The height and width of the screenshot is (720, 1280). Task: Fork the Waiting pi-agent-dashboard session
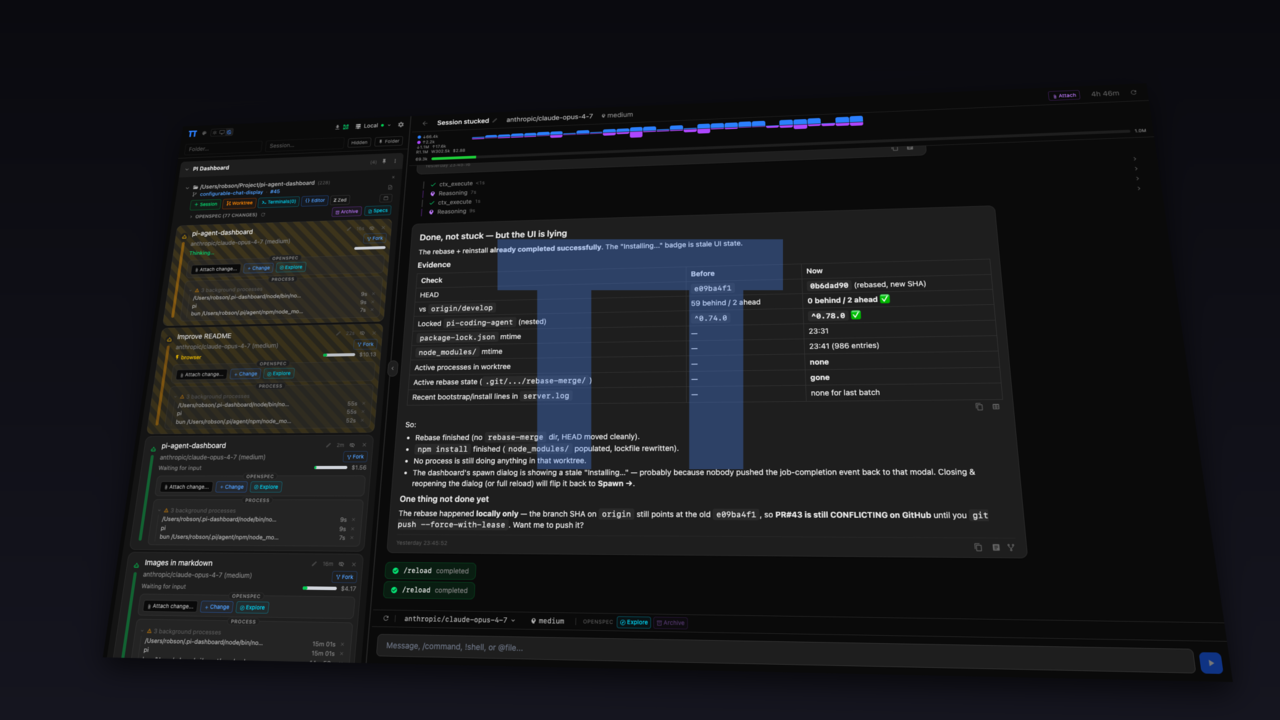355,457
